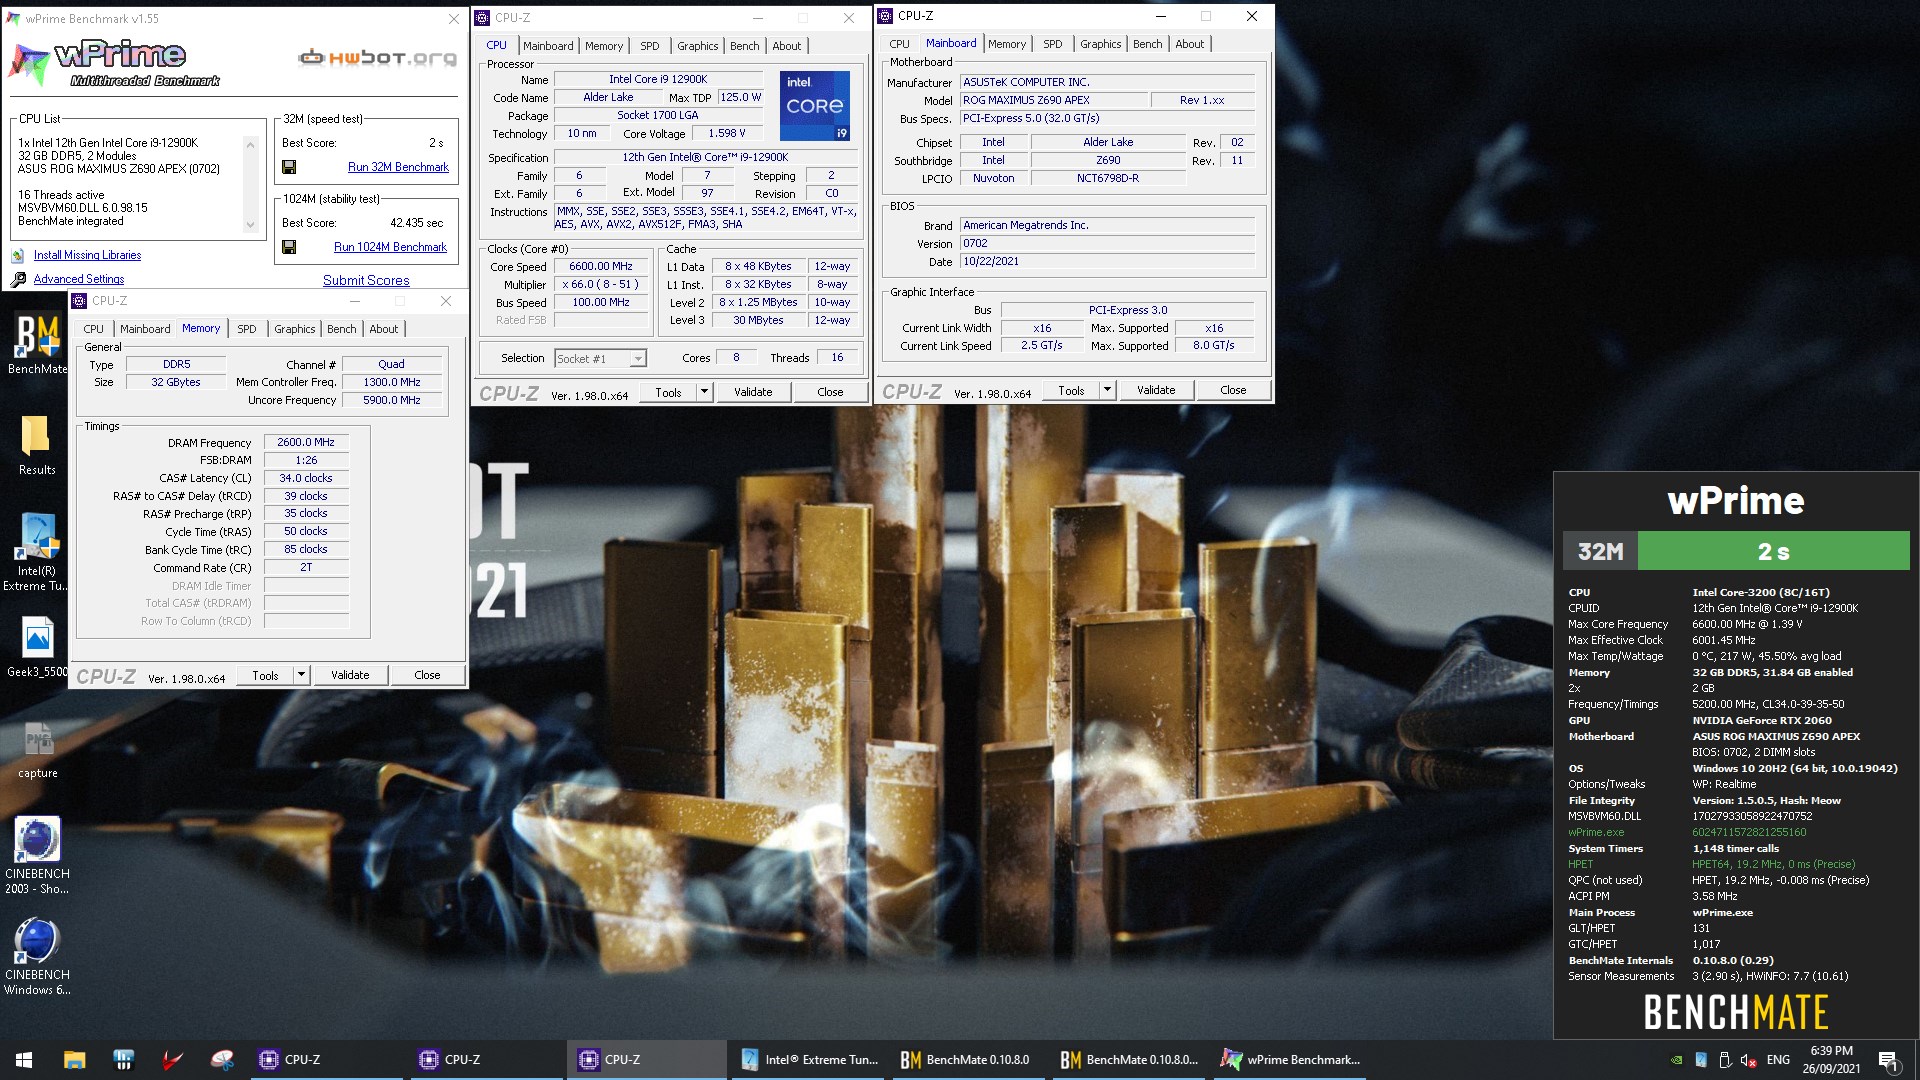The image size is (1920, 1080).
Task: Open the Results folder on the desktop
Action: 37,446
